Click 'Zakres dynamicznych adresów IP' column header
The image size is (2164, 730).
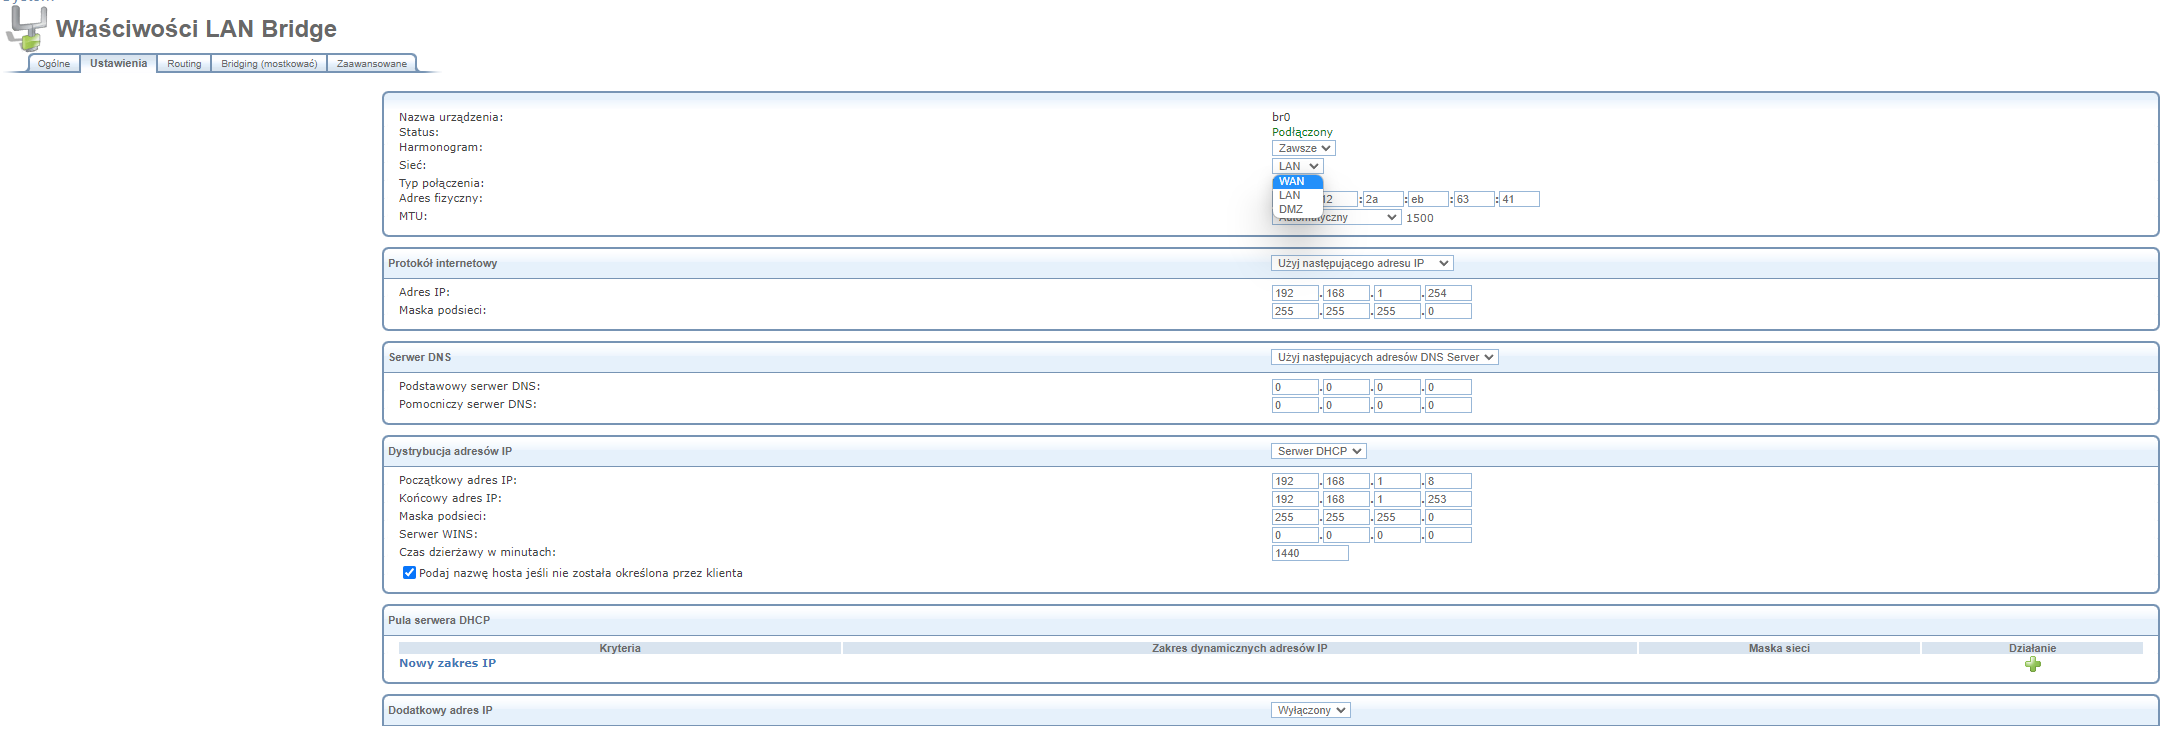pos(1240,648)
